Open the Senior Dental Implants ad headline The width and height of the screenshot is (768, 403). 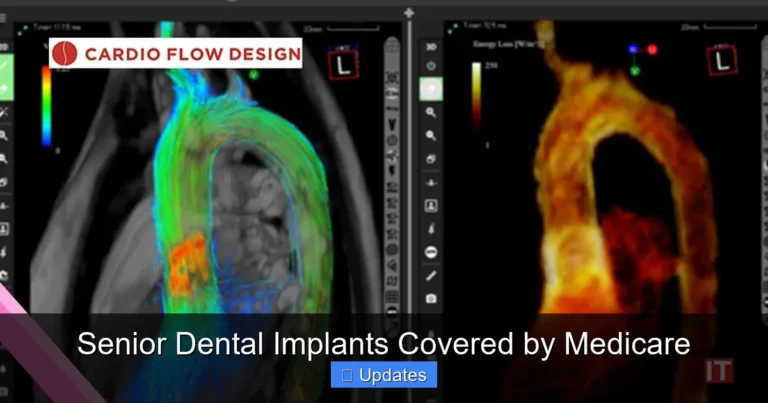(x=384, y=344)
